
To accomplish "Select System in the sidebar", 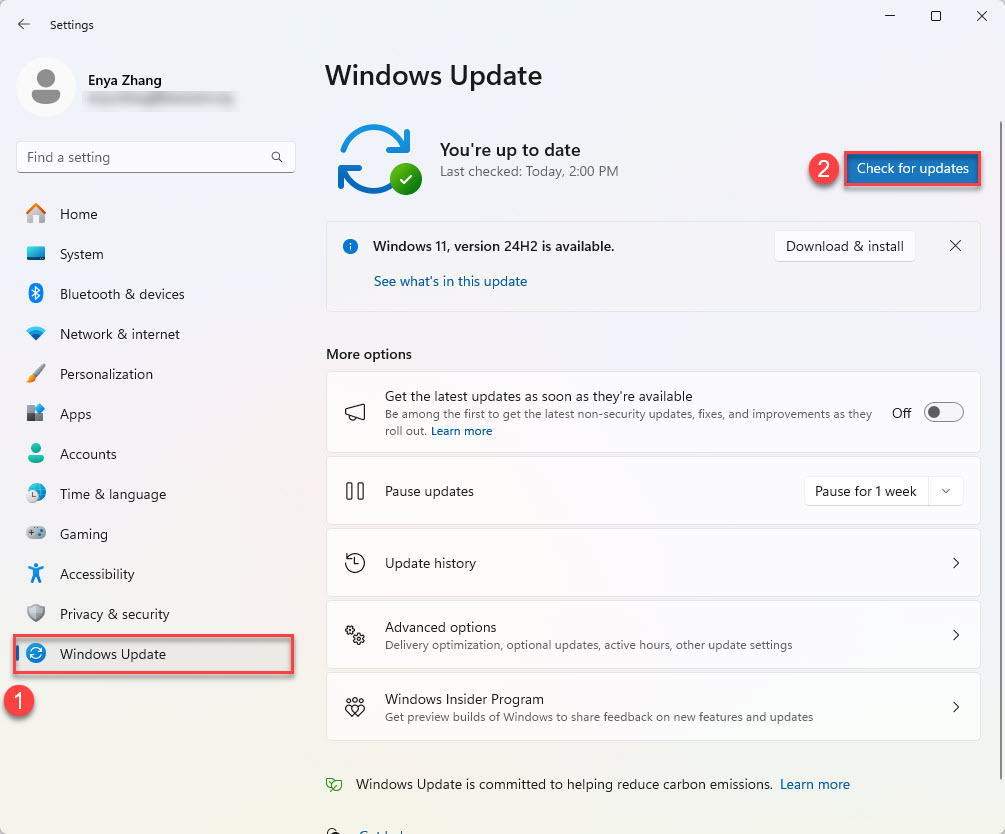I will [x=81, y=254].
